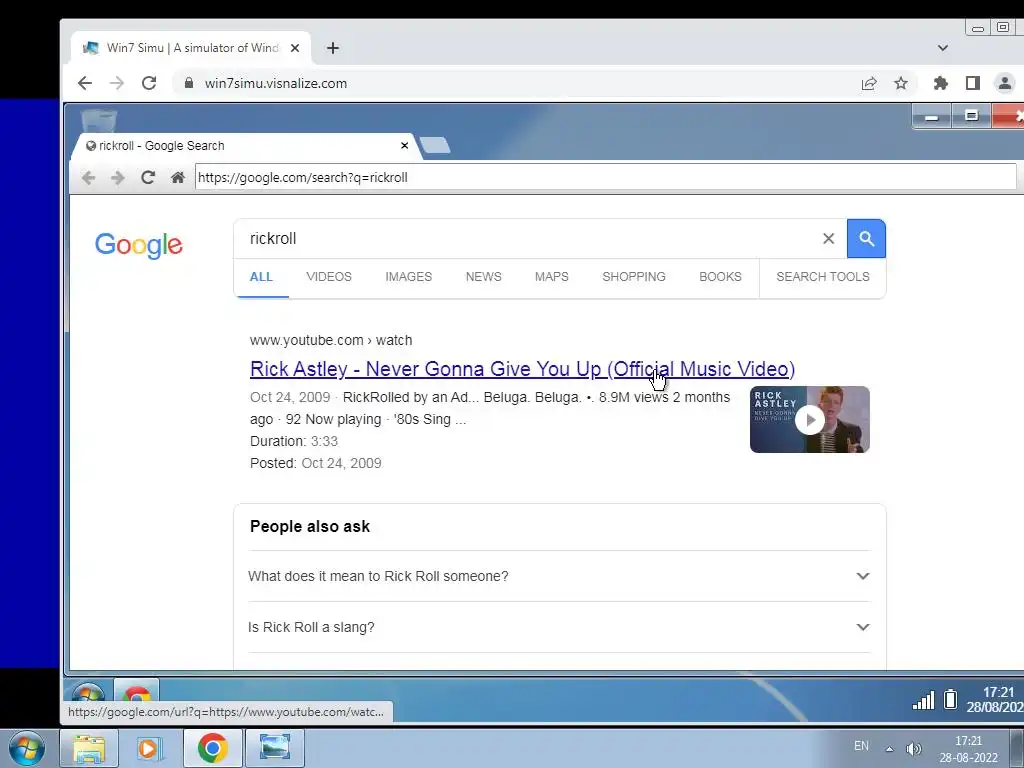Click the 'People also ask' heading
Viewport: 1024px width, 768px height.
(310, 526)
